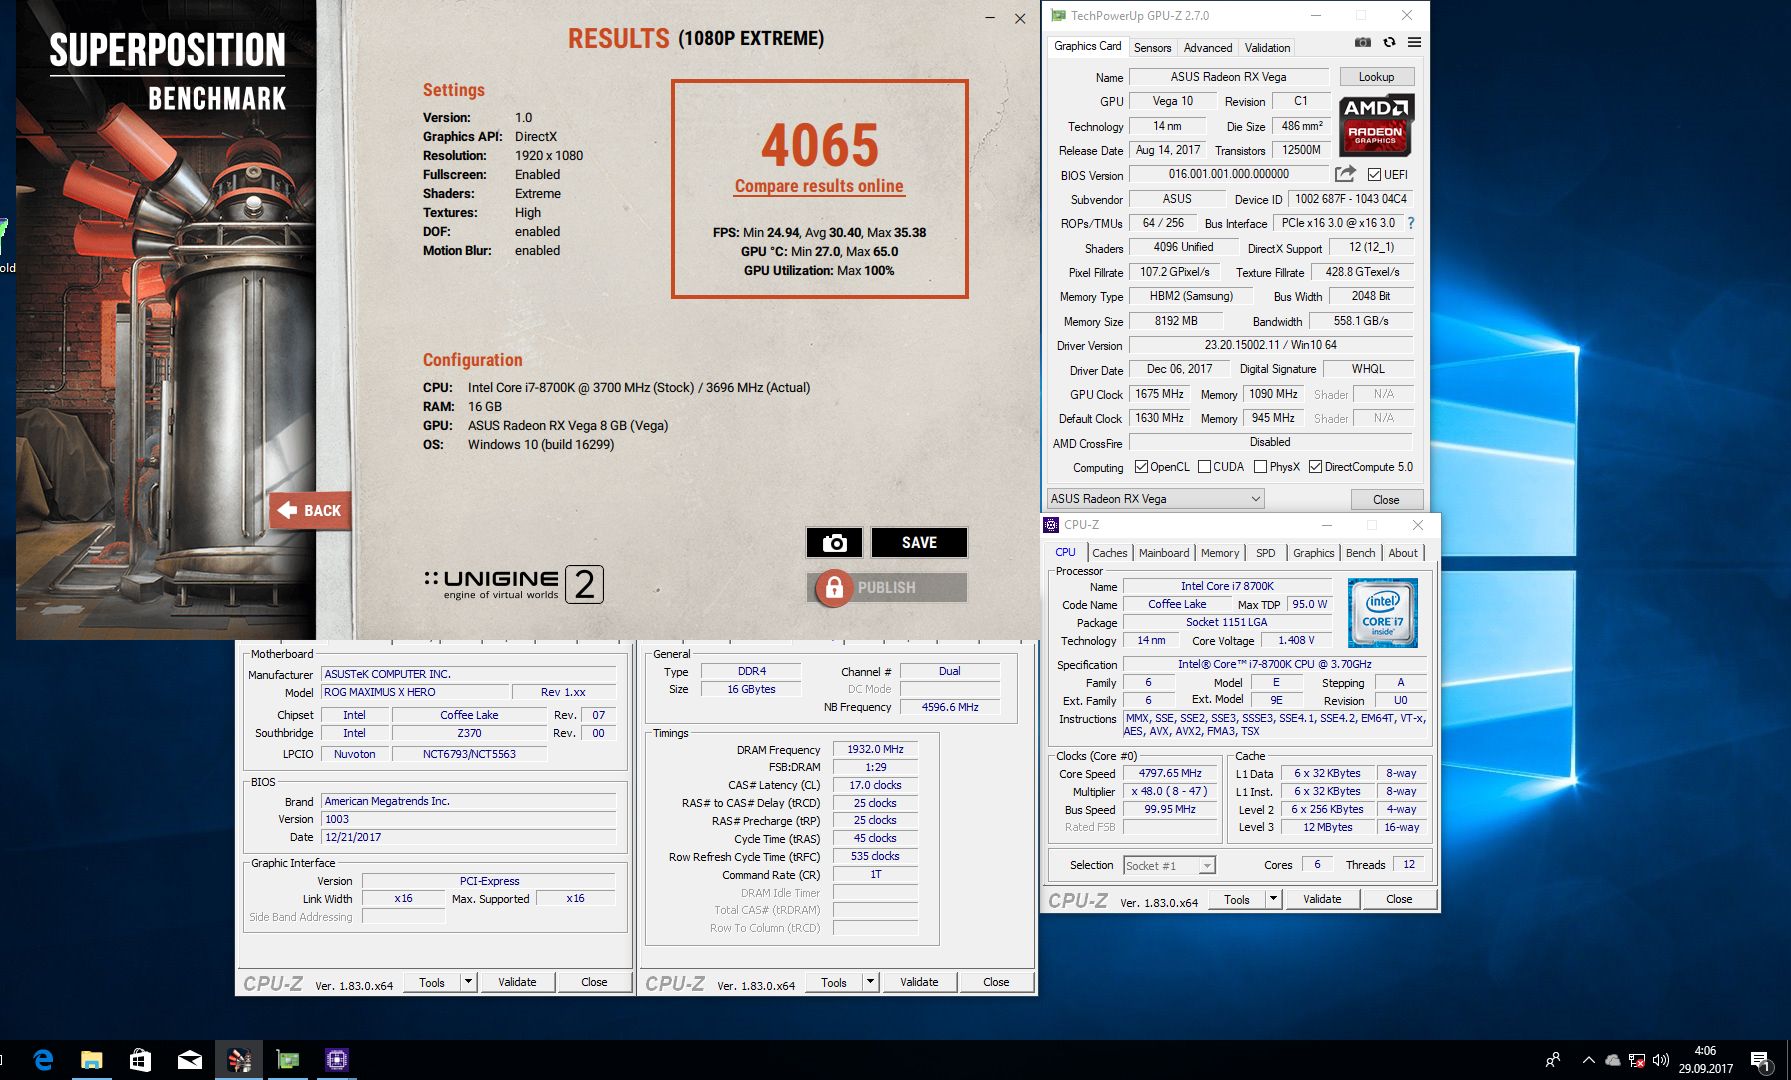
Task: Click the AMD Radeon Graphics logo
Action: (x=1376, y=125)
